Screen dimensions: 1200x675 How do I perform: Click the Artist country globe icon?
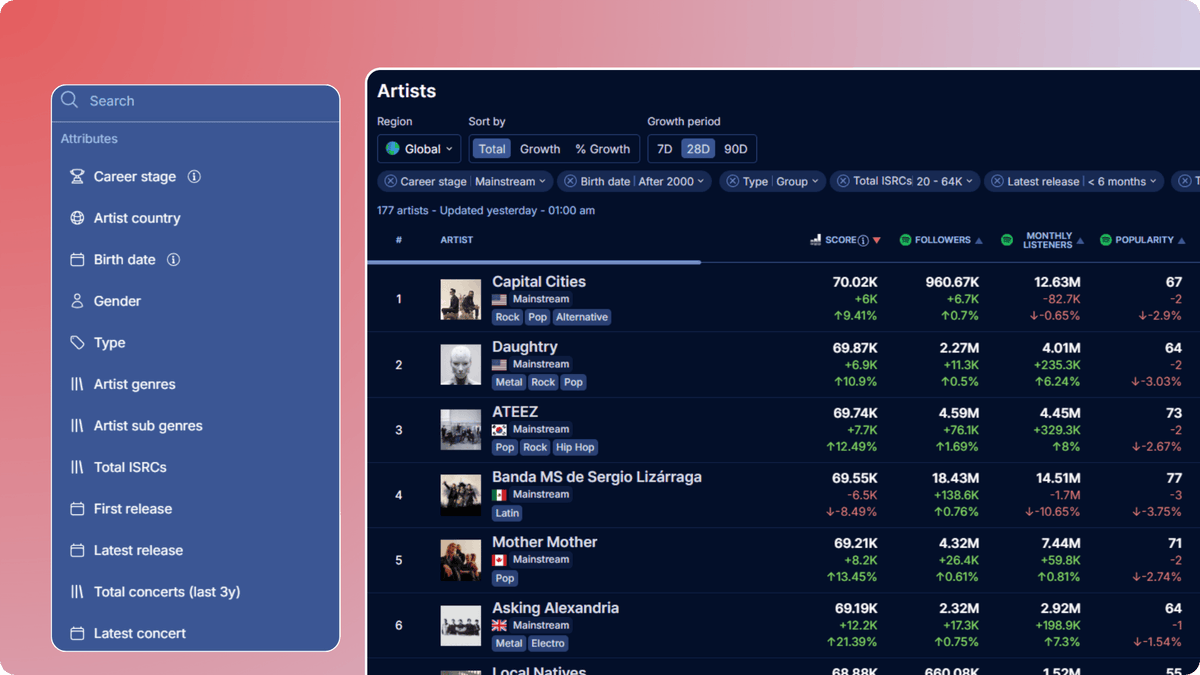coord(77,218)
